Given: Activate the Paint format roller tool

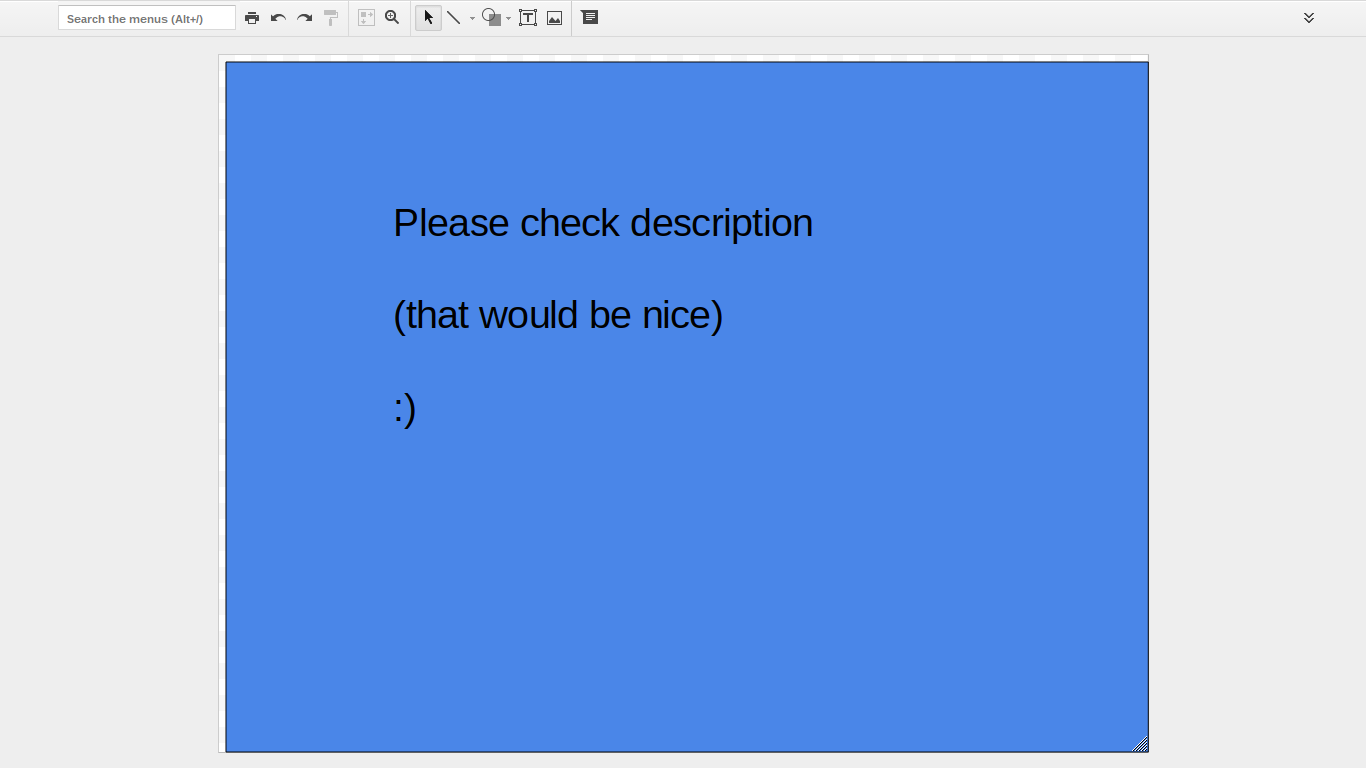Looking at the screenshot, I should [x=331, y=18].
